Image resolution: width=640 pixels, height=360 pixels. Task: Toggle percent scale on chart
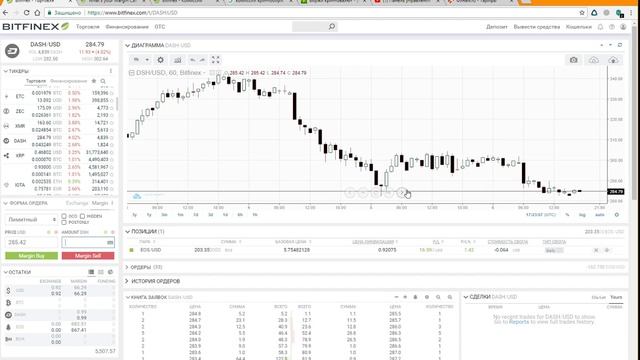click(x=567, y=215)
